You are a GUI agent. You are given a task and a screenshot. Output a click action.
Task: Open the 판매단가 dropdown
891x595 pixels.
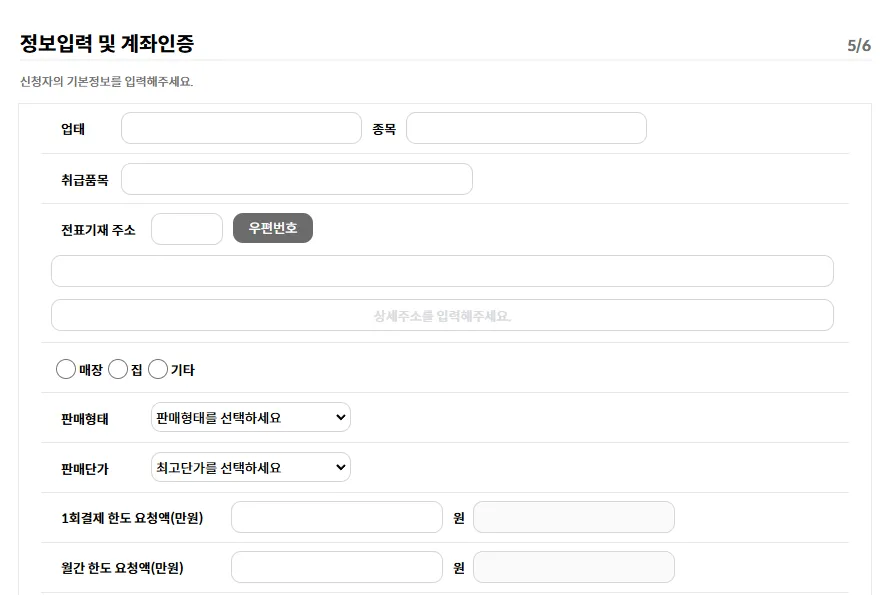pyautogui.click(x=251, y=467)
